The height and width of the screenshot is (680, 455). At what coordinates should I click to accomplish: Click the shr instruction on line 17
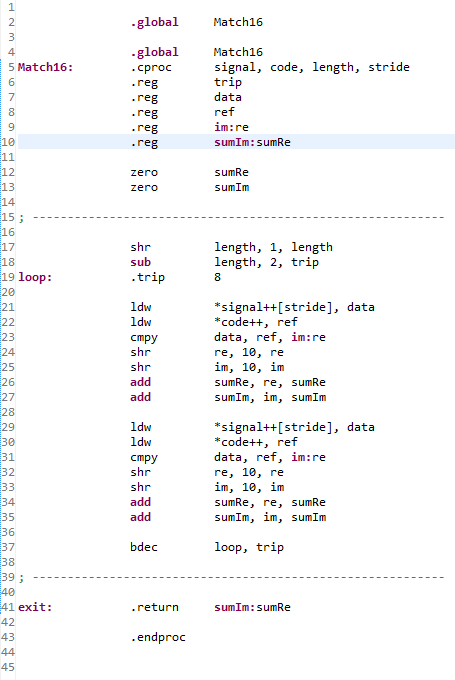tap(141, 247)
